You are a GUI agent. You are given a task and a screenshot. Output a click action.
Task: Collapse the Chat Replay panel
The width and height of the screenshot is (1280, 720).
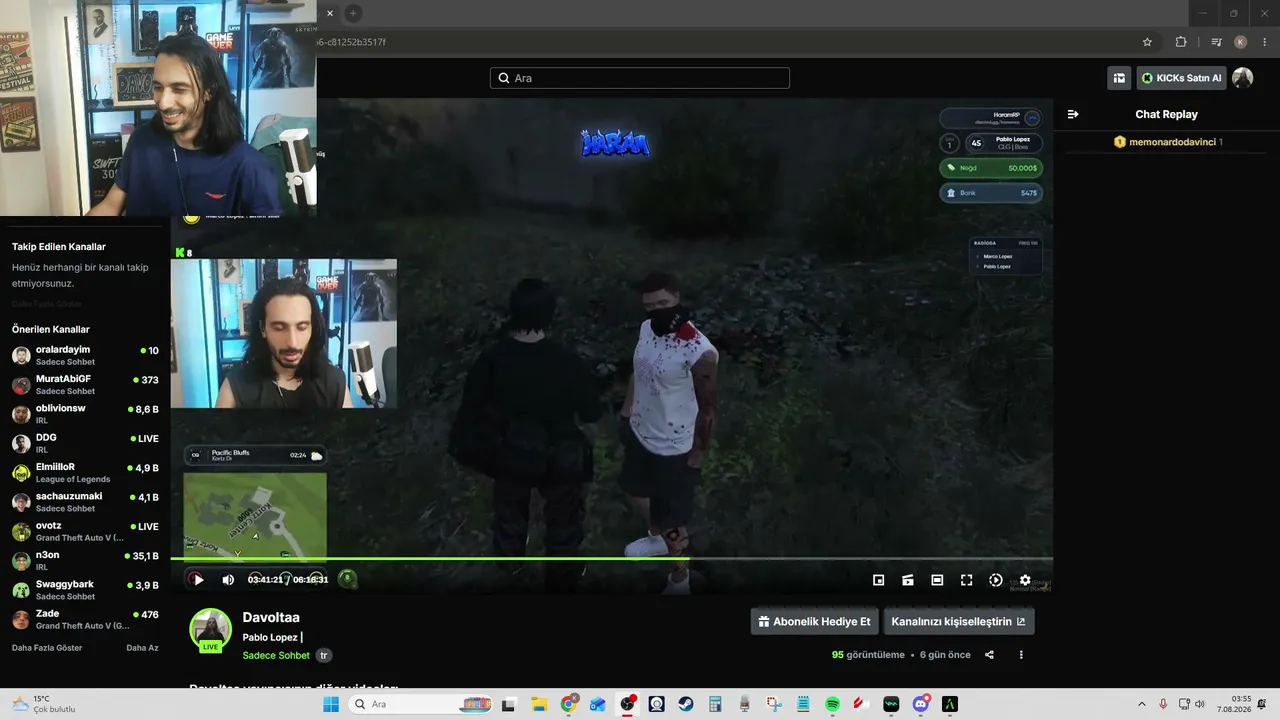(x=1073, y=114)
